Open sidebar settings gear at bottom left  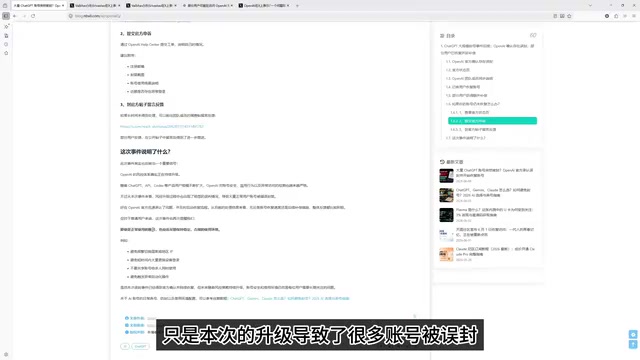pos(6,355)
